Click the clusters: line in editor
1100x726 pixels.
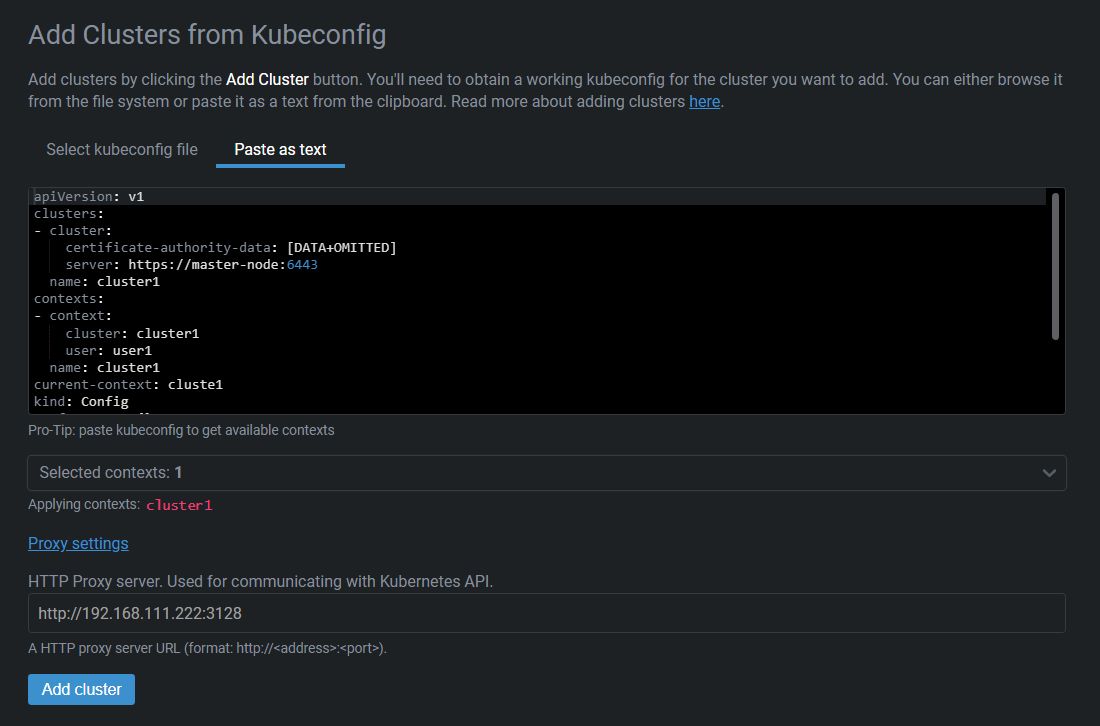tap(69, 214)
